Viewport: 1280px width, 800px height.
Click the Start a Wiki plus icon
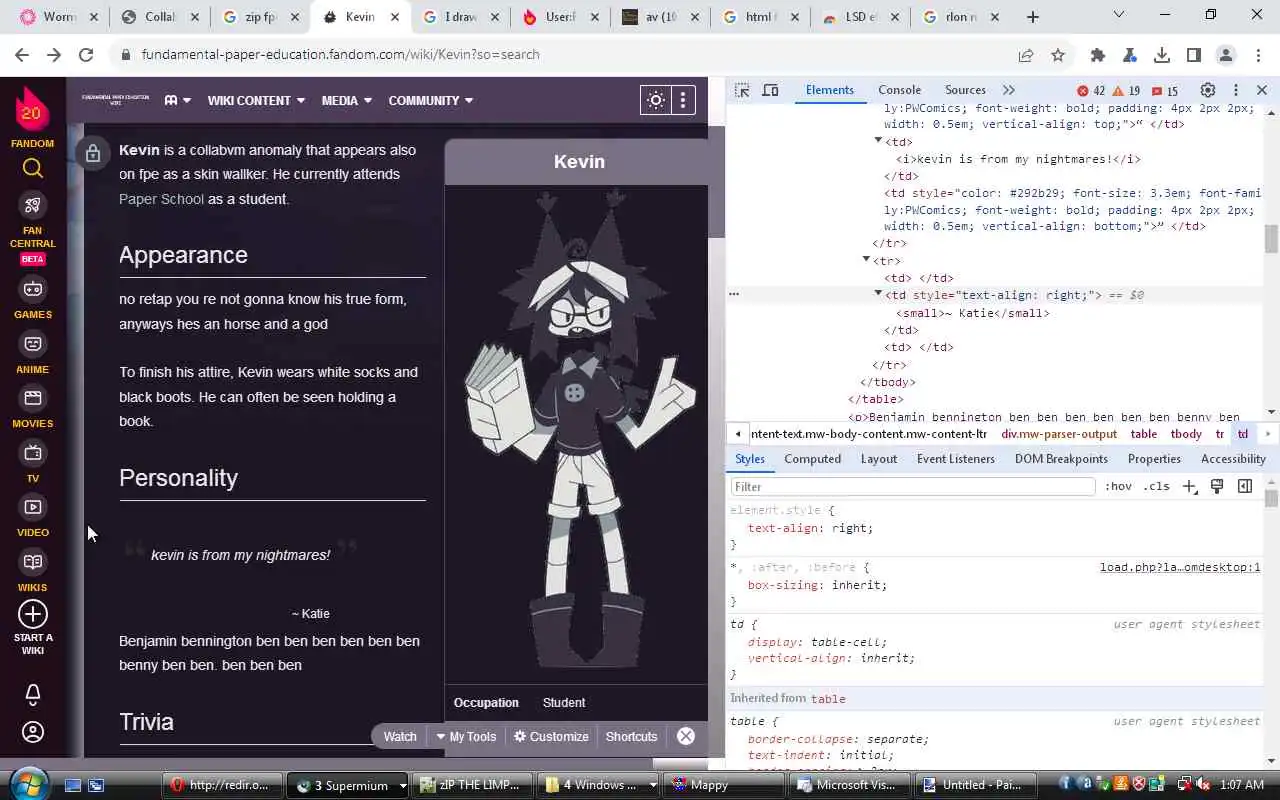33,614
